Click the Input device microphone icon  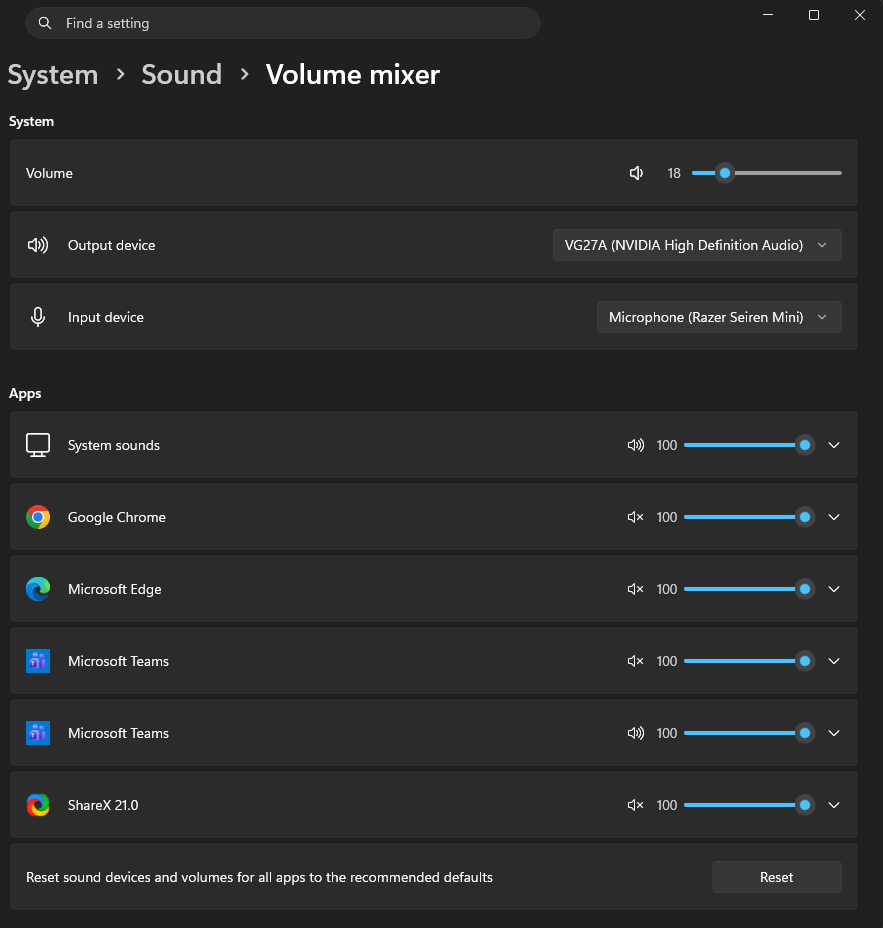point(38,317)
